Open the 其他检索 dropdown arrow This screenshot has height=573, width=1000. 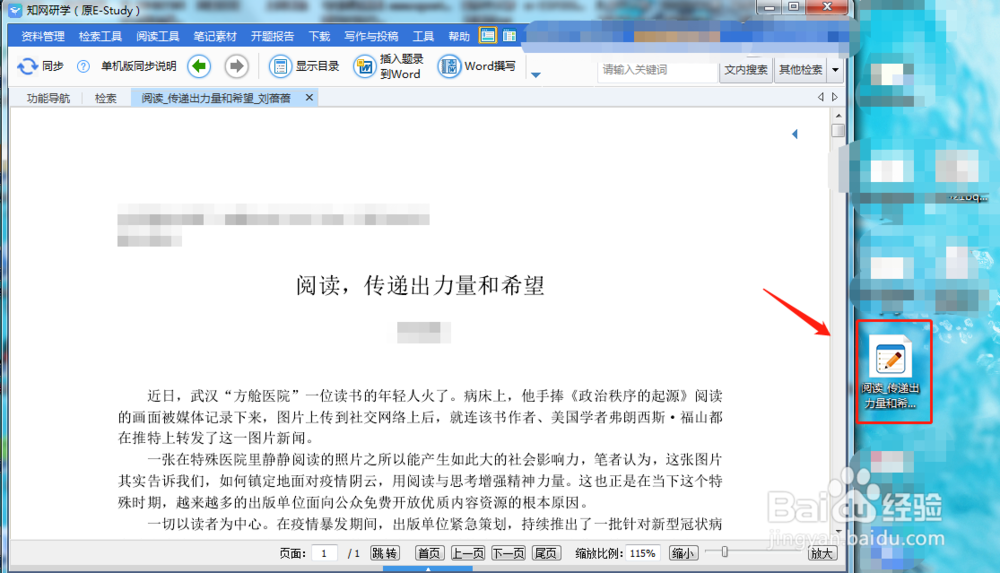point(835,70)
